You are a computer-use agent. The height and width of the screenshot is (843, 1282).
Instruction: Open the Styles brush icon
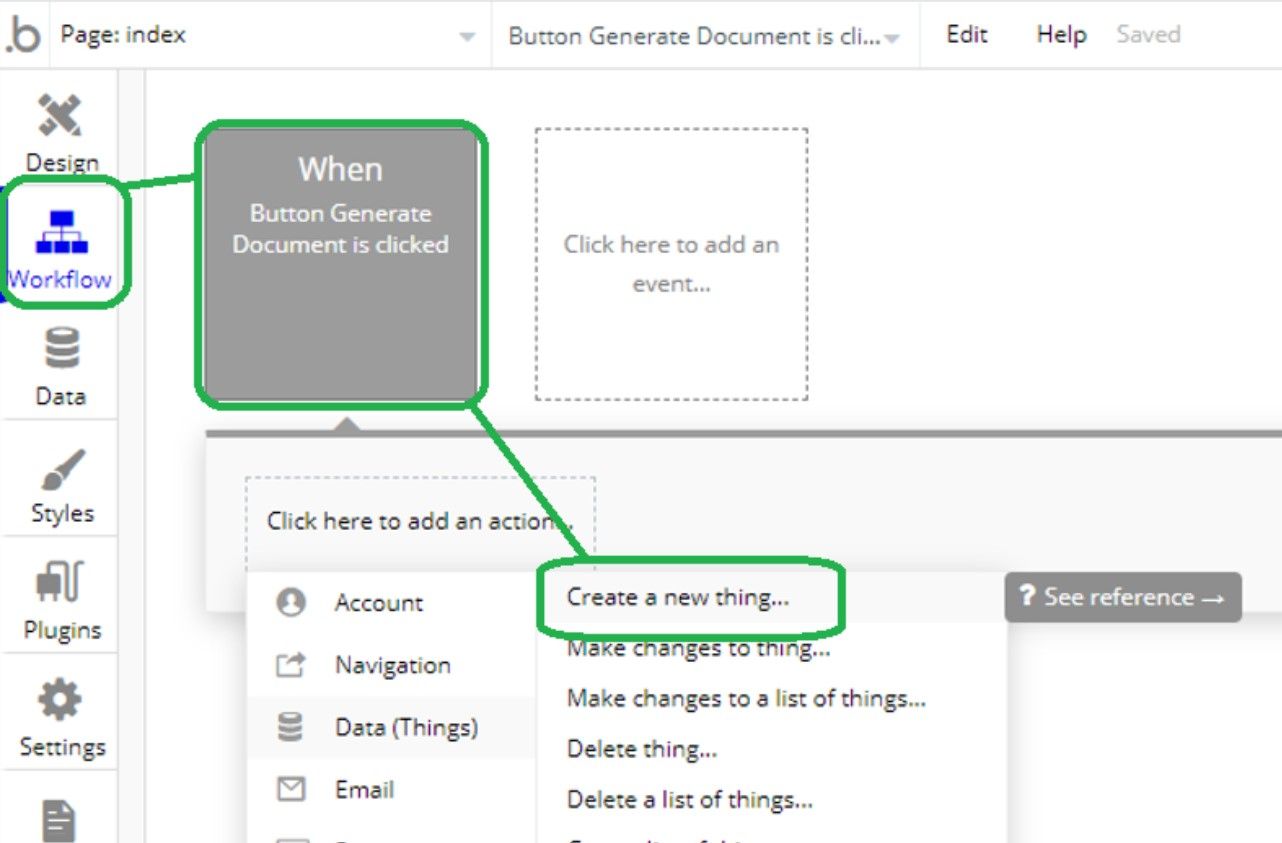point(61,470)
